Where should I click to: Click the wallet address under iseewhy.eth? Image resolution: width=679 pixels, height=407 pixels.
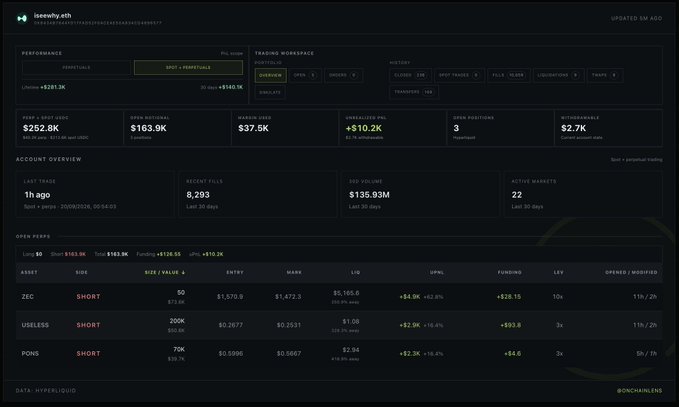click(98, 23)
